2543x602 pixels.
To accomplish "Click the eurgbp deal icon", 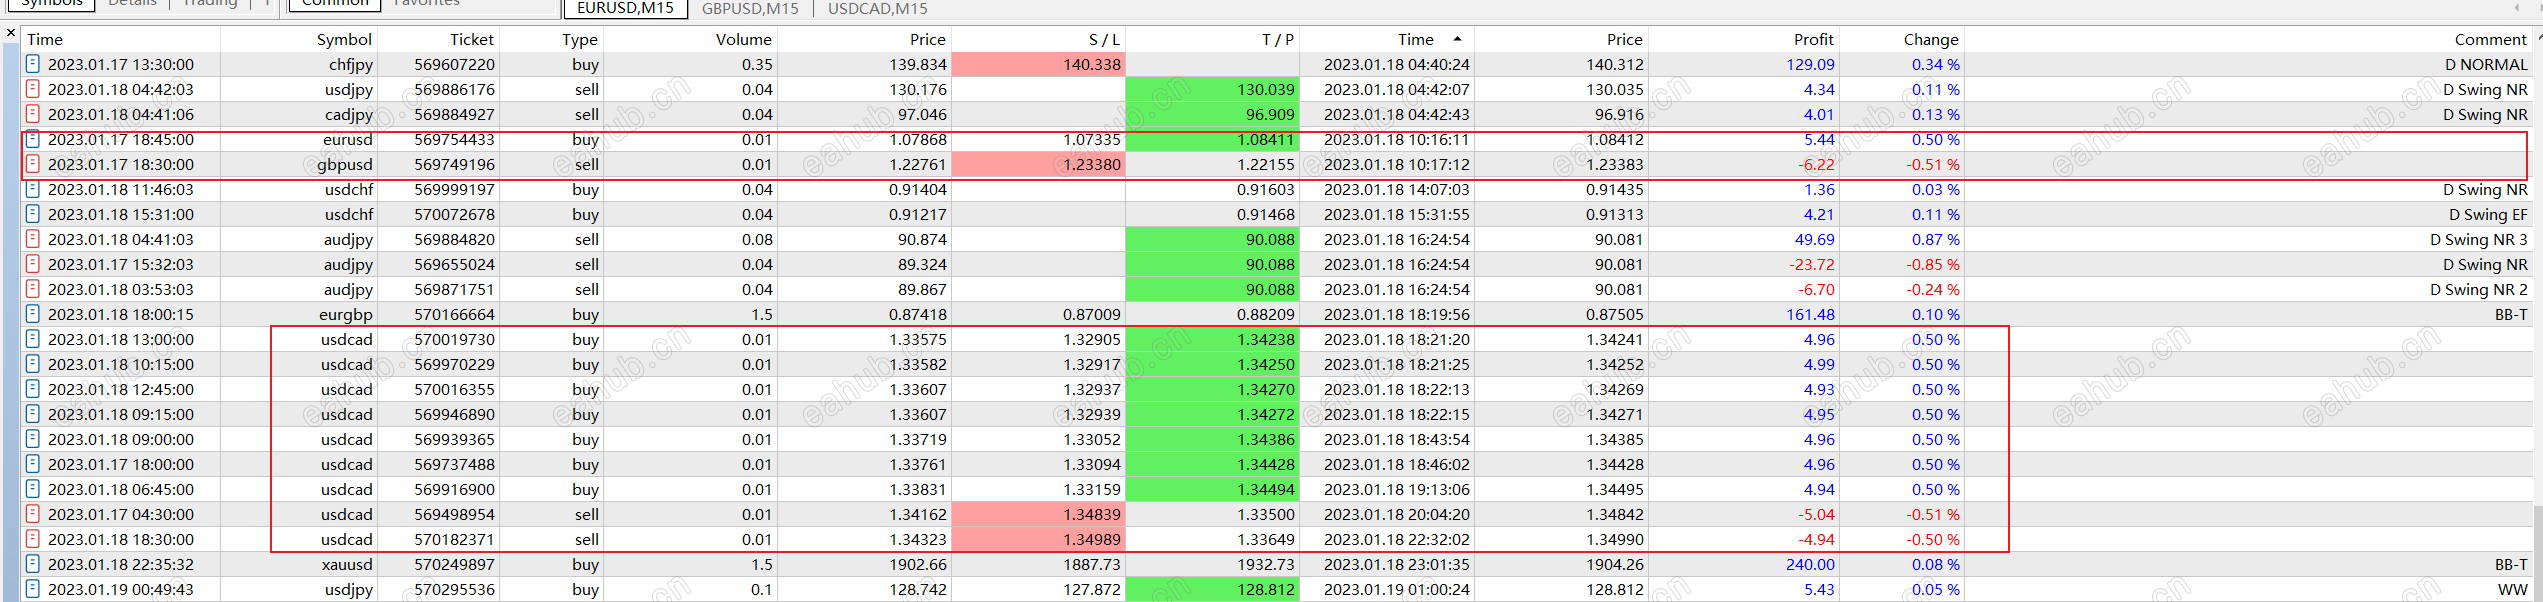I will (x=33, y=314).
